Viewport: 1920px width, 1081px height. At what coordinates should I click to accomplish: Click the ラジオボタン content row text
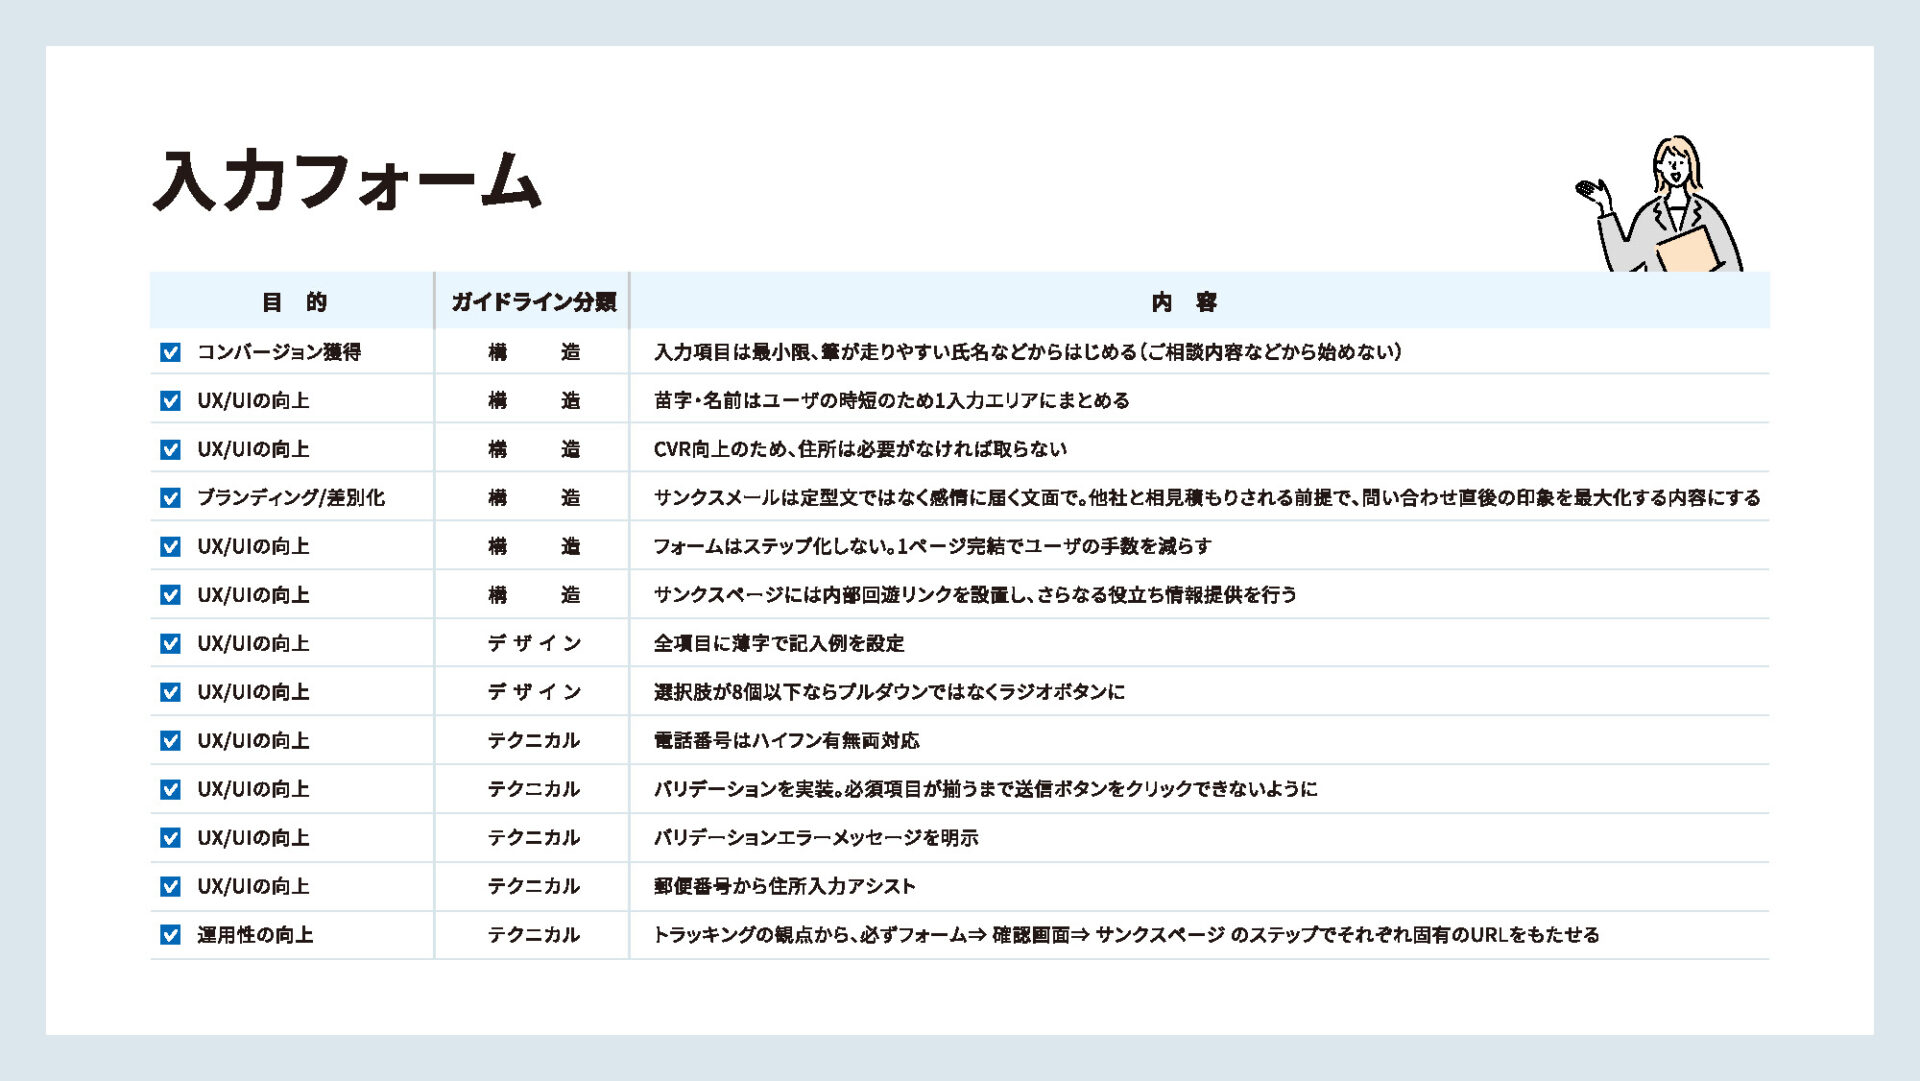click(x=889, y=692)
